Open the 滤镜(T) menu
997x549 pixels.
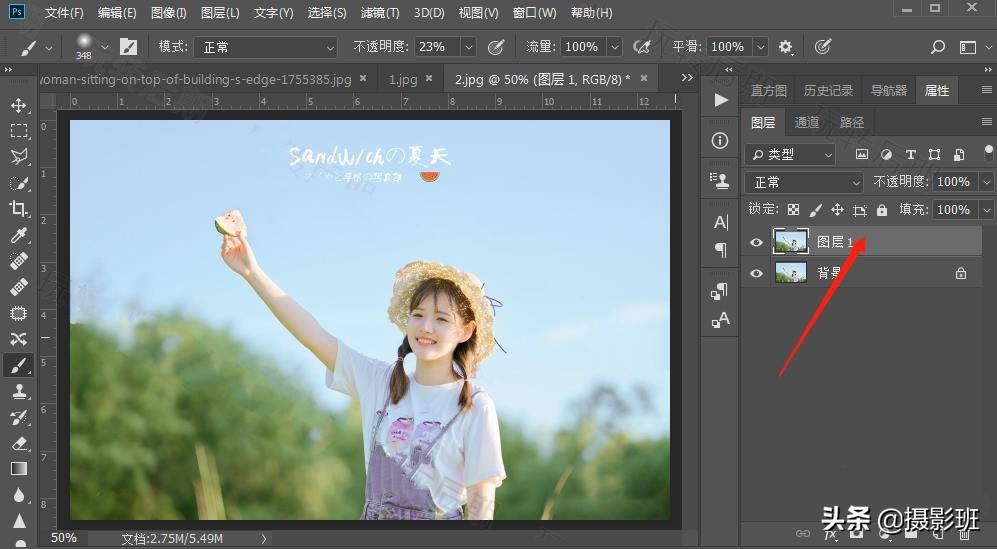click(x=378, y=13)
